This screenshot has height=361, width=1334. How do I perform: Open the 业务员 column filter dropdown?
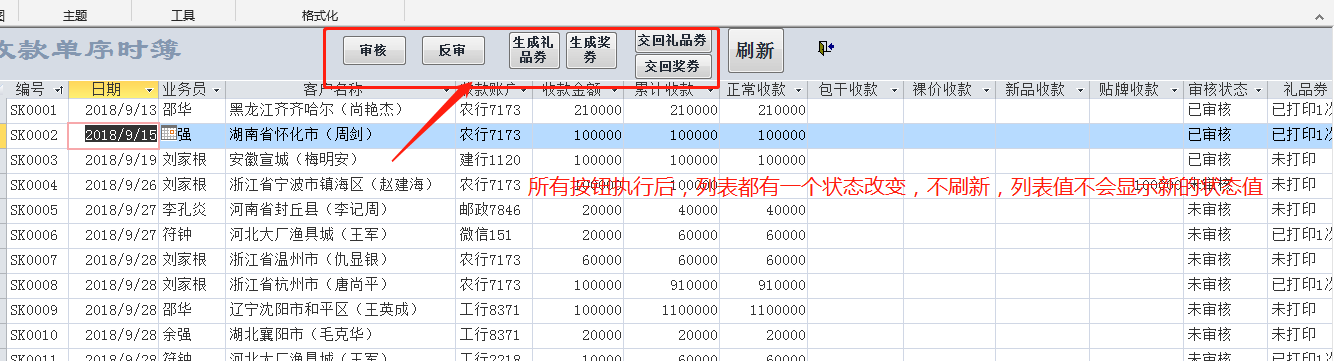217,90
